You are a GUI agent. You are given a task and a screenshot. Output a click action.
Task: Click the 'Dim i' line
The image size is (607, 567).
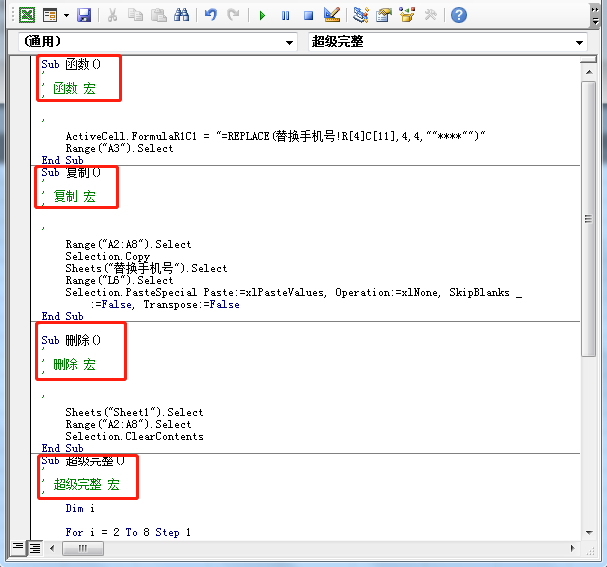(80, 508)
